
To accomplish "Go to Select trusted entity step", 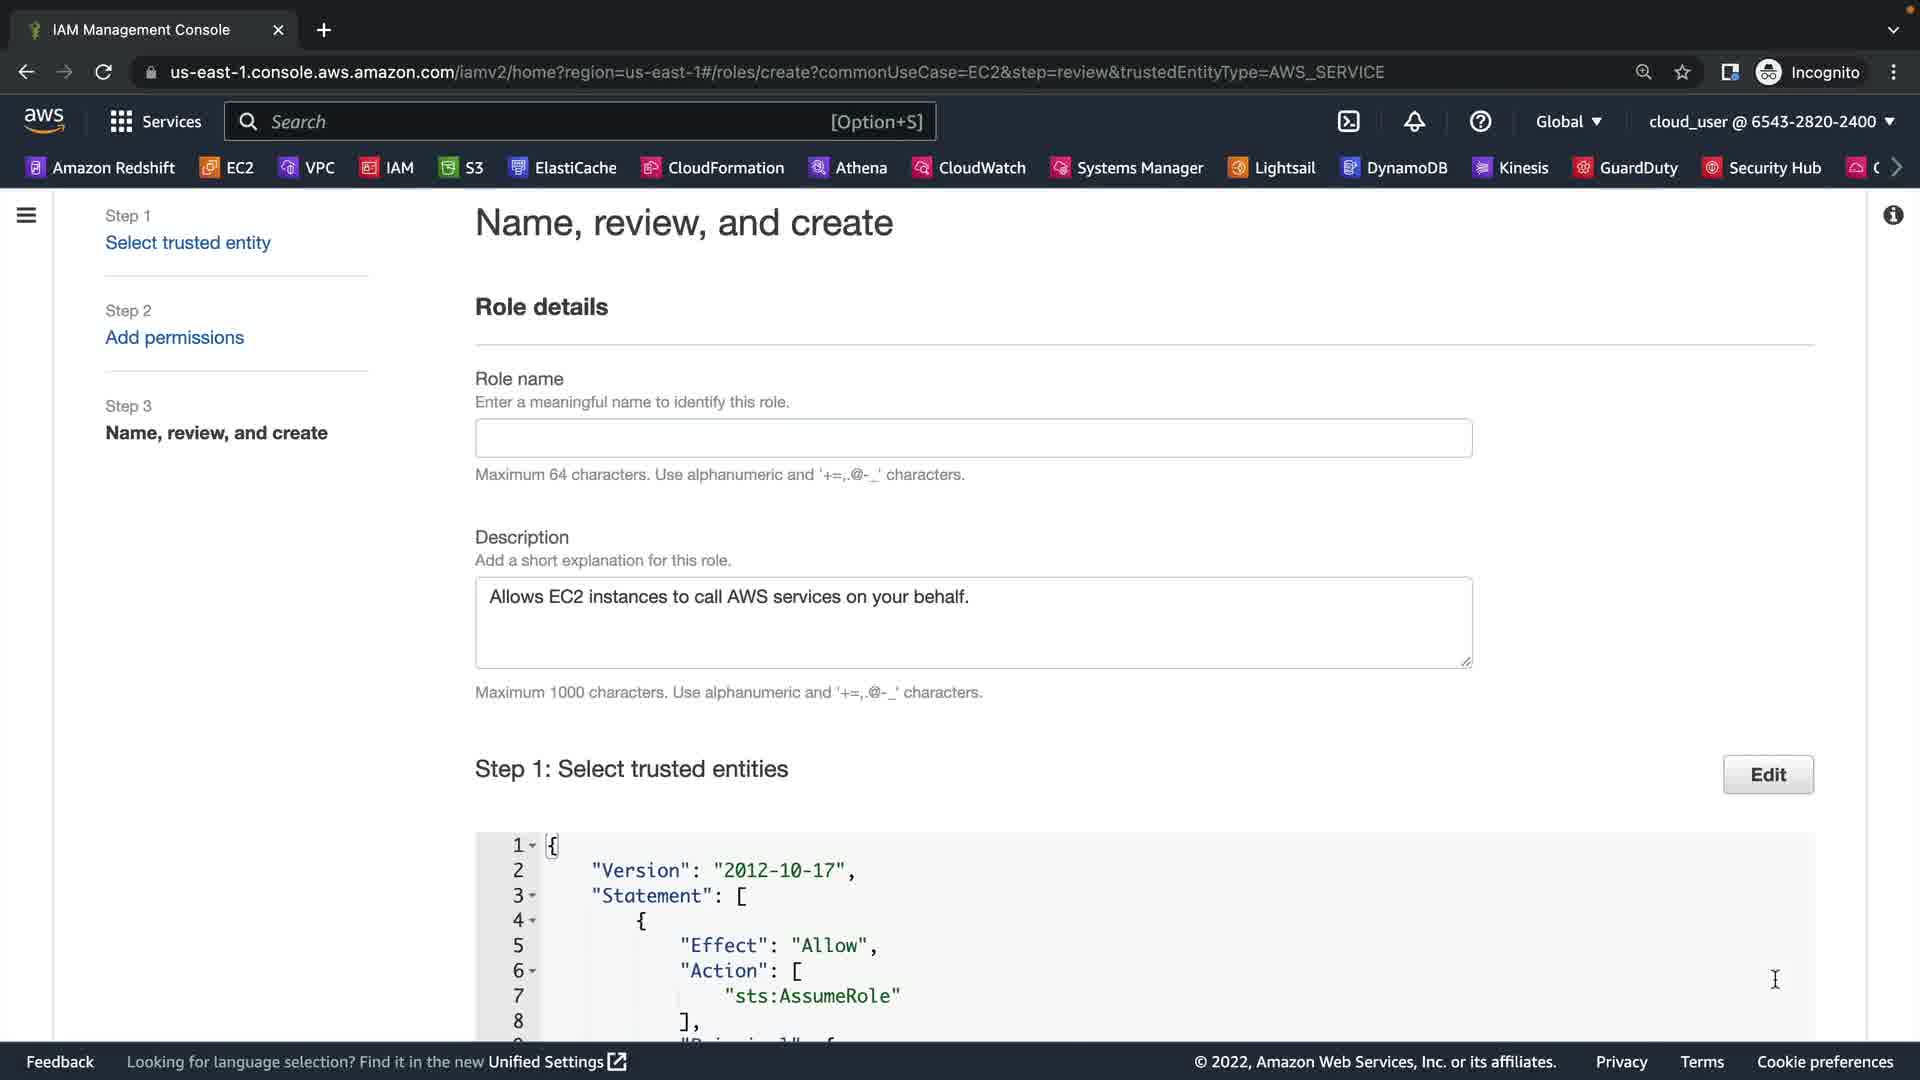I will pos(187,243).
